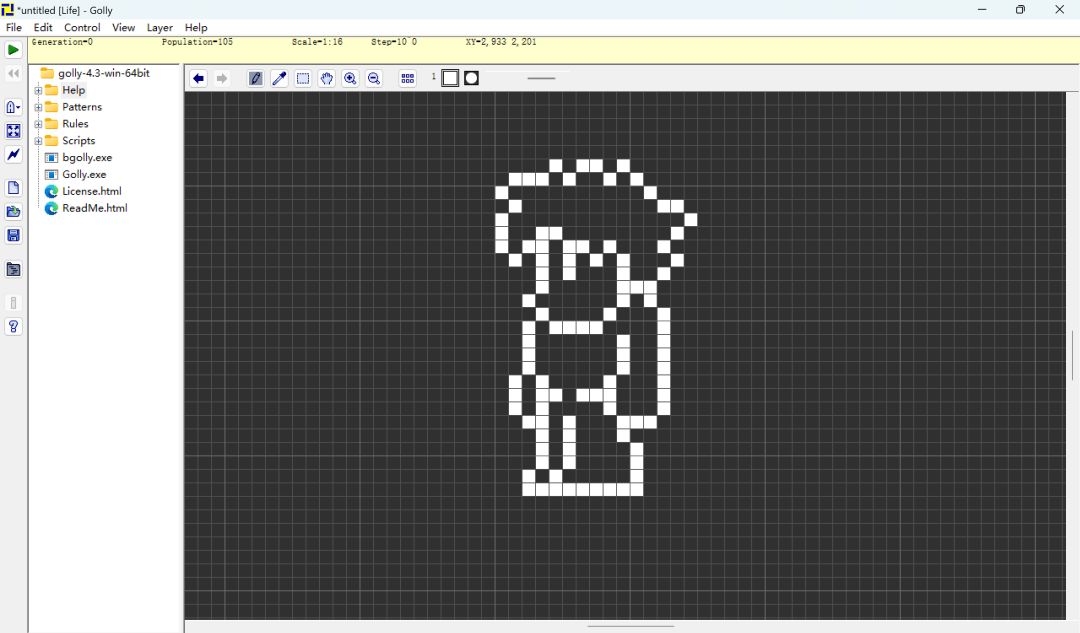Click the state slider line in edit bar
1080x633 pixels.
pyautogui.click(x=541, y=79)
